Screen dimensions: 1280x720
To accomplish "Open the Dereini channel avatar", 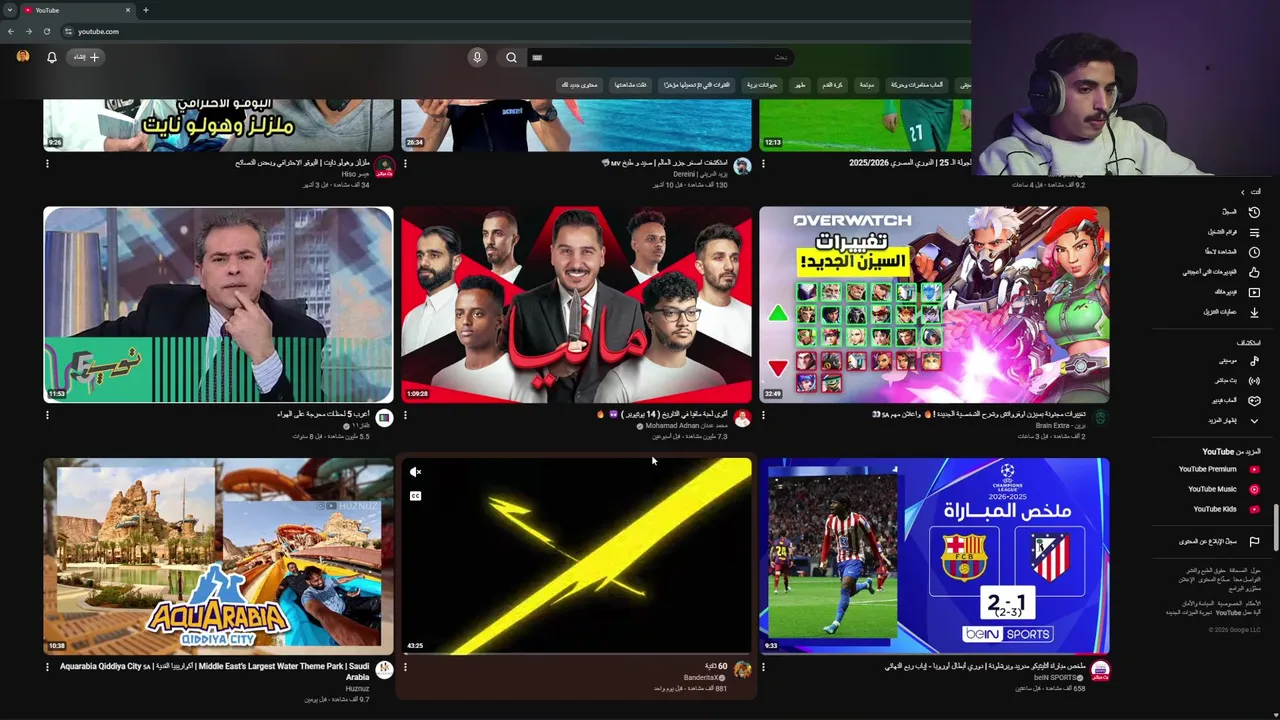I will [x=742, y=166].
